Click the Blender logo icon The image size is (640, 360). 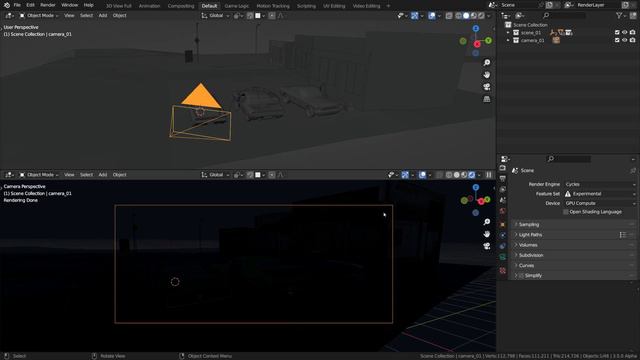[x=7, y=5]
